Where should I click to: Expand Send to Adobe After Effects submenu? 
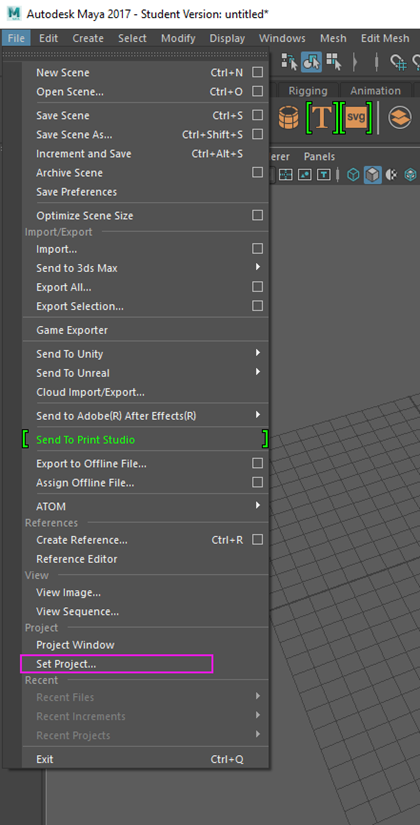coord(258,415)
